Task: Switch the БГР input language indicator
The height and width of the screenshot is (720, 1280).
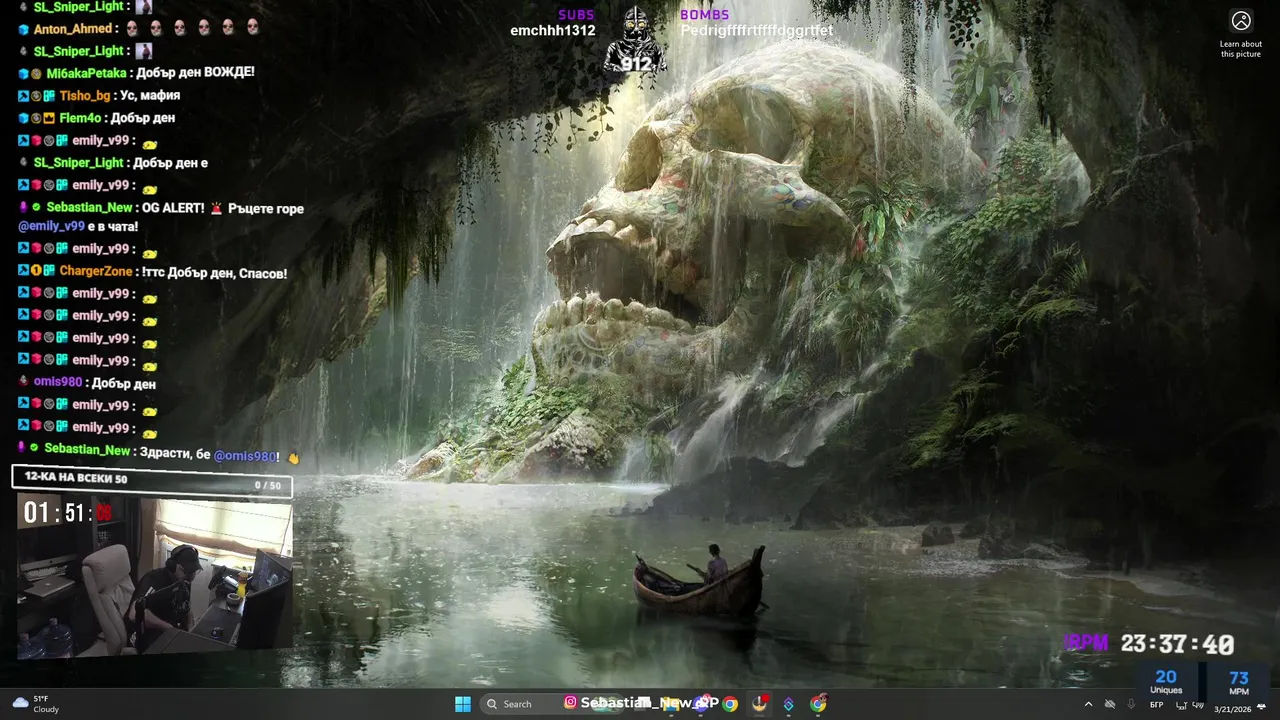Action: [x=1156, y=705]
